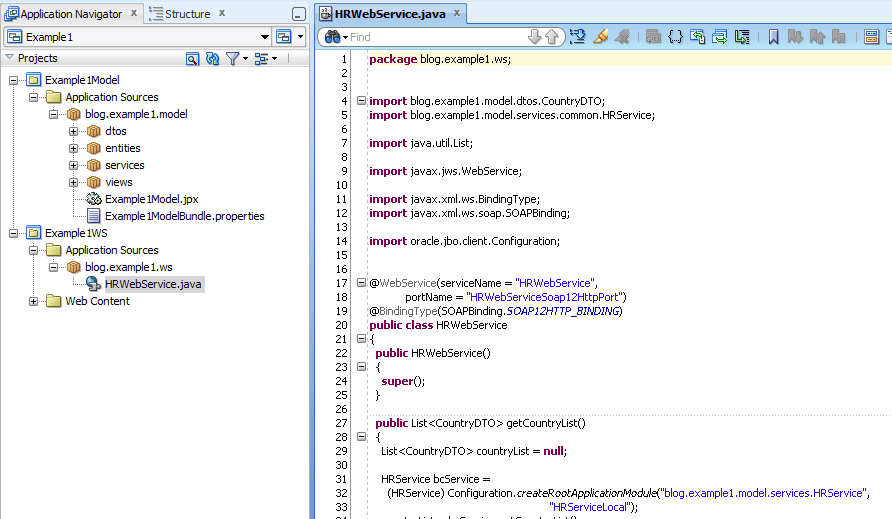Find previous with the up arrow
The height and width of the screenshot is (519, 892).
coord(552,37)
